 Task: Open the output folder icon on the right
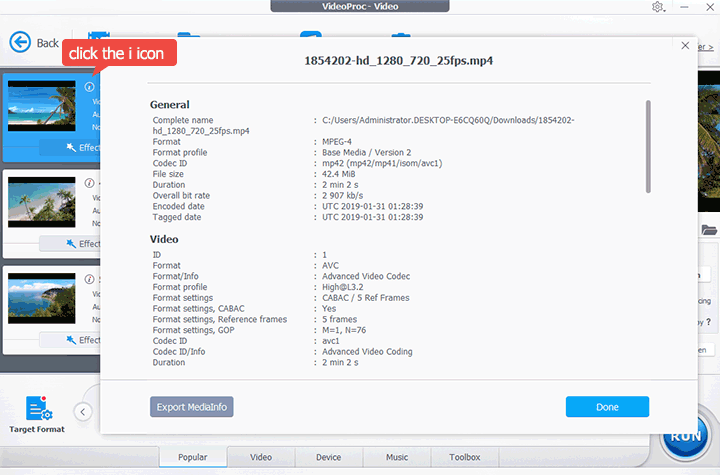click(709, 230)
